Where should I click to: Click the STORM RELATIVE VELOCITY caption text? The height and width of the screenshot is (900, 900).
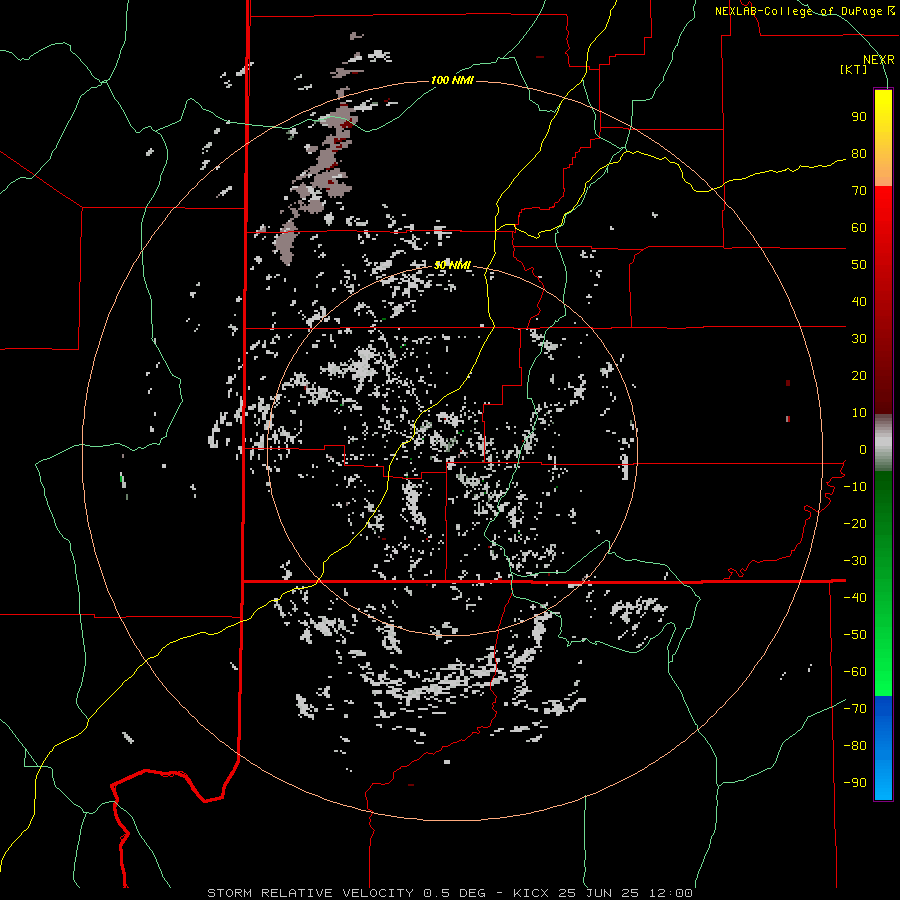point(310,893)
